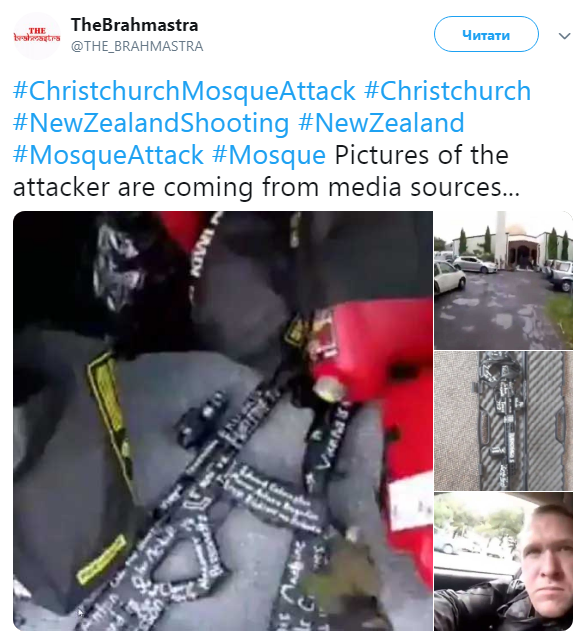Open hashtag #Mosque
This screenshot has height=639, width=587.
269,155
